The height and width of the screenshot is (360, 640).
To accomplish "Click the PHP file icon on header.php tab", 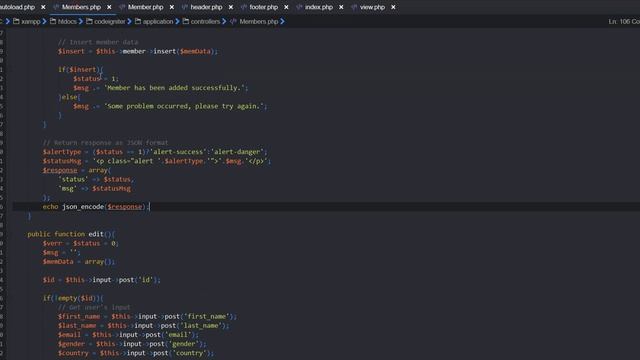I will [185, 7].
